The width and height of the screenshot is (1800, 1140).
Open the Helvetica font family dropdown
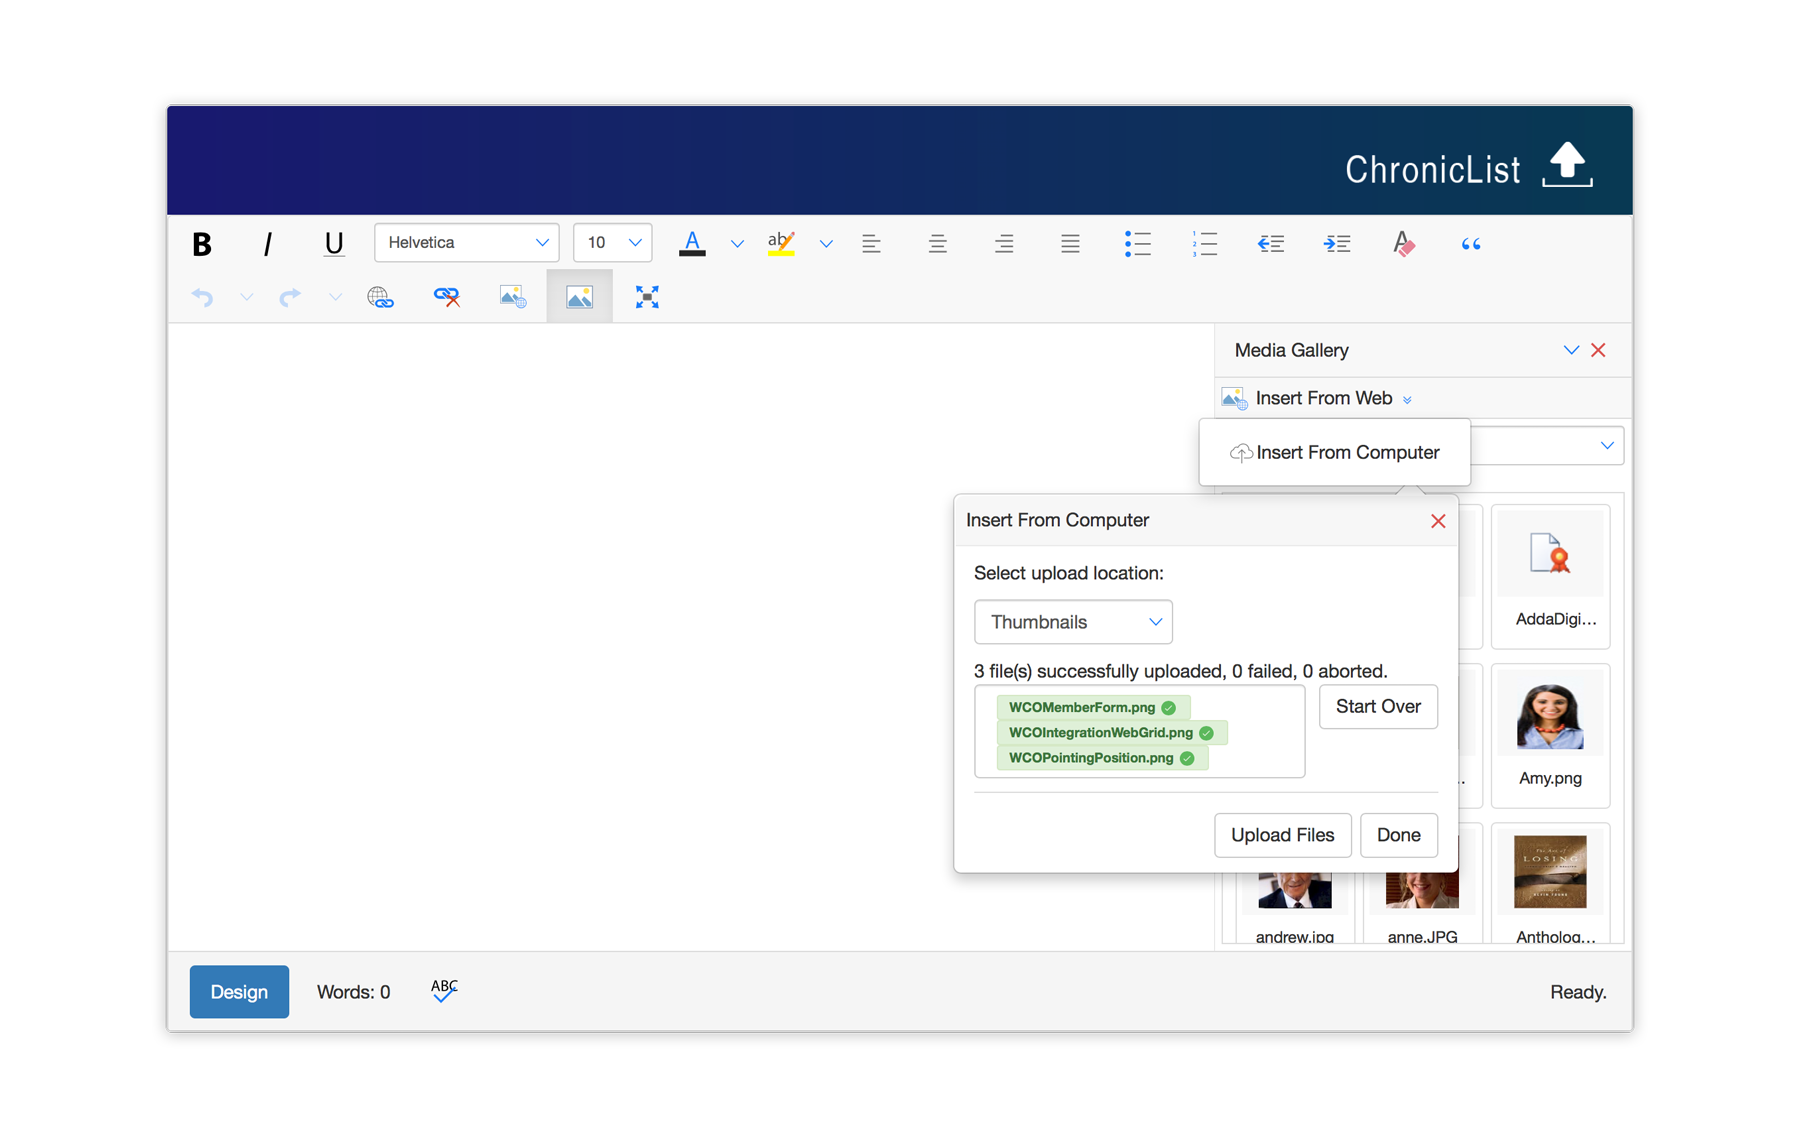(466, 243)
